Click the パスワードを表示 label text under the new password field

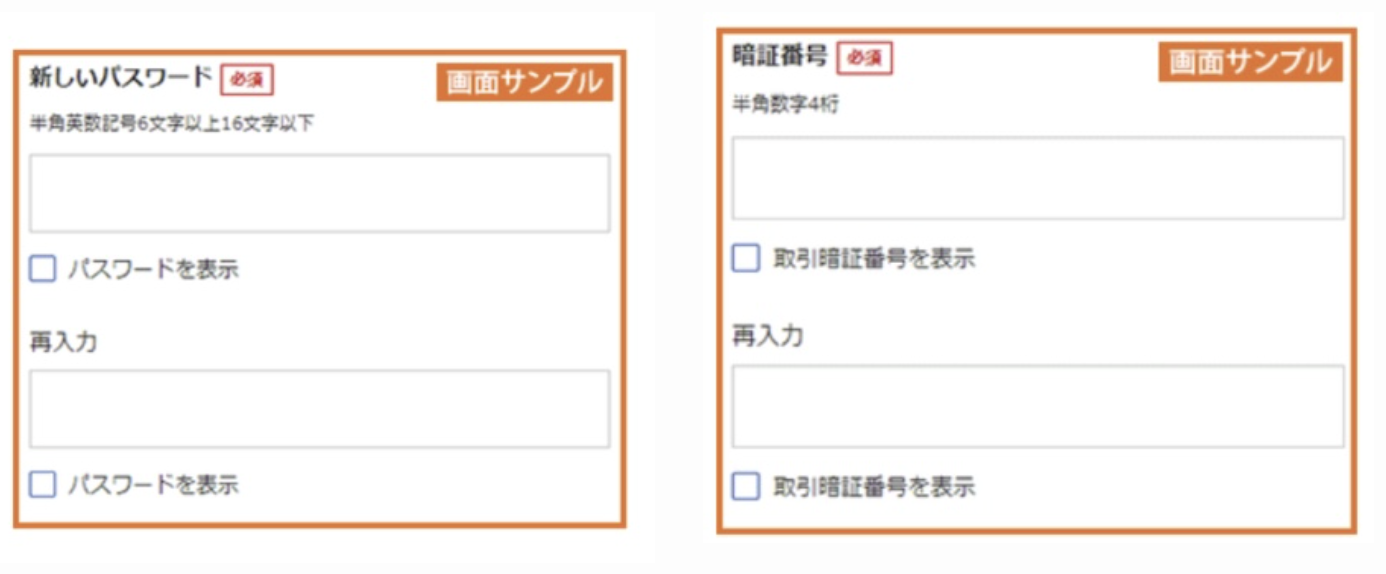coord(154,269)
